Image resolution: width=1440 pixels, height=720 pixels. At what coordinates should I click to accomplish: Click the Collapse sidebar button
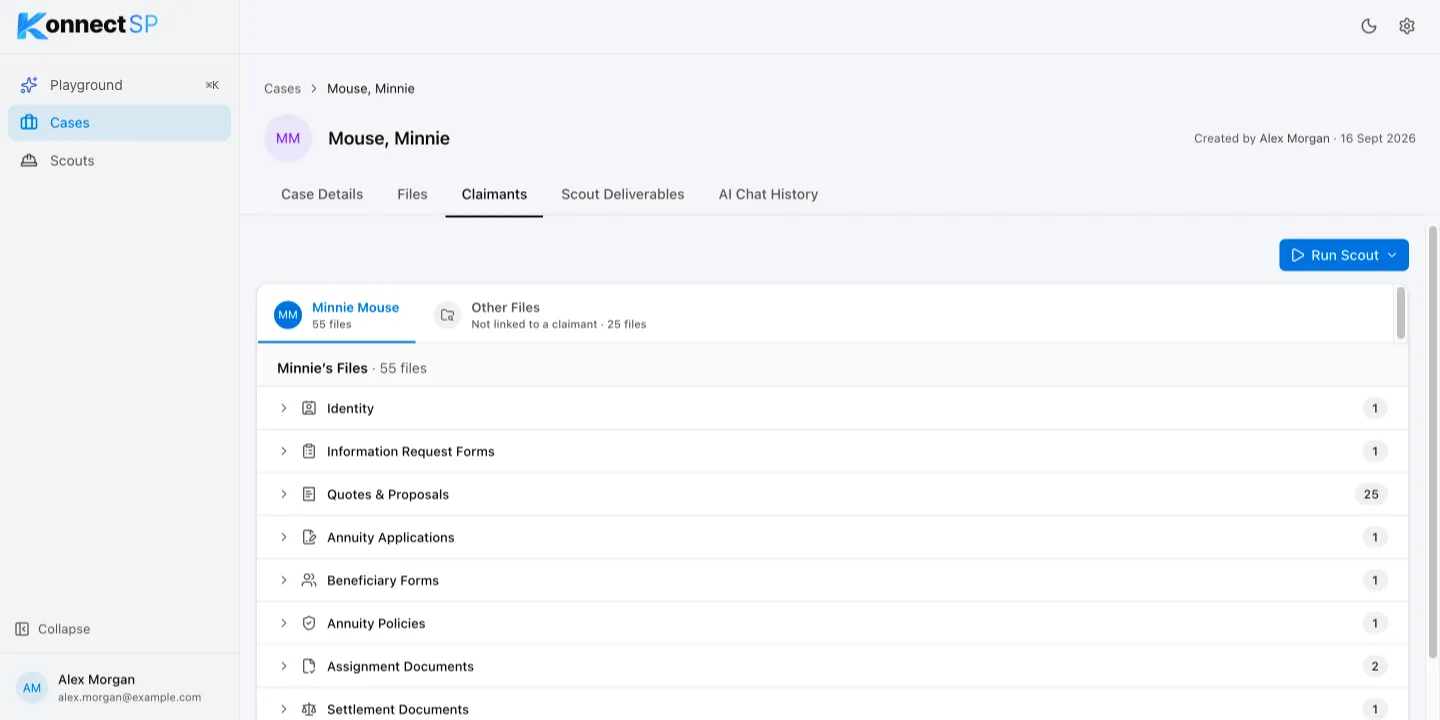[x=52, y=629]
